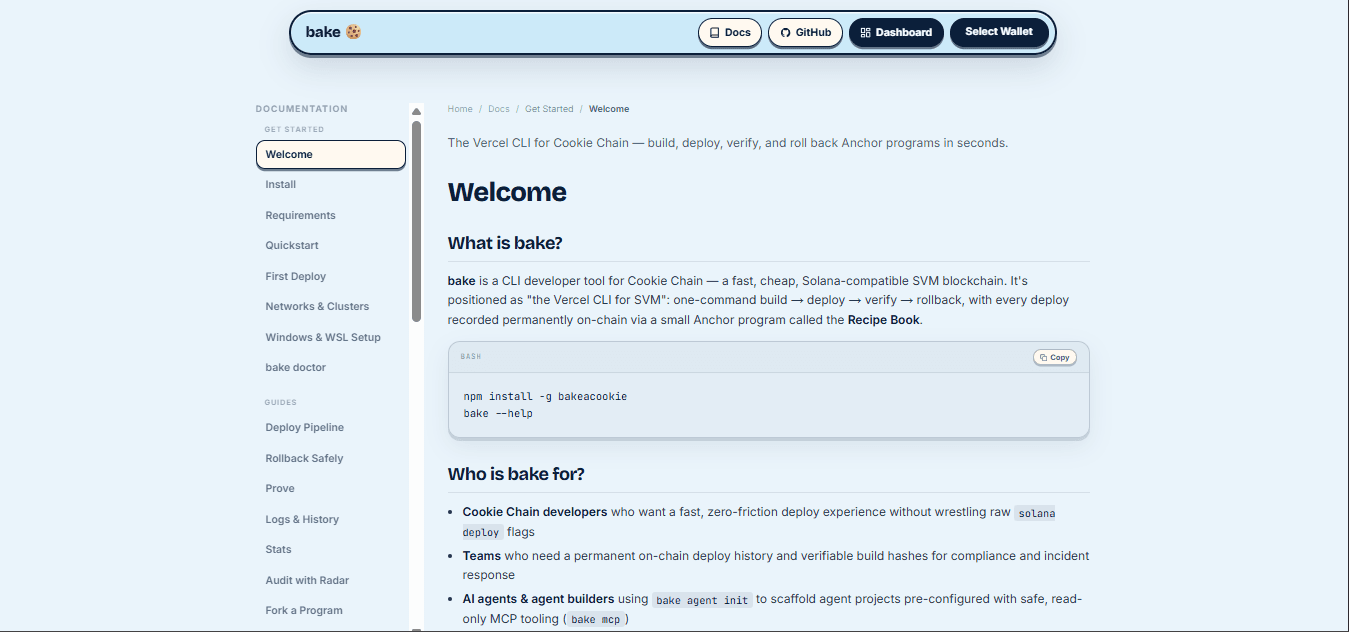Click Get Started in the breadcrumb
Image resolution: width=1349 pixels, height=632 pixels.
(549, 109)
